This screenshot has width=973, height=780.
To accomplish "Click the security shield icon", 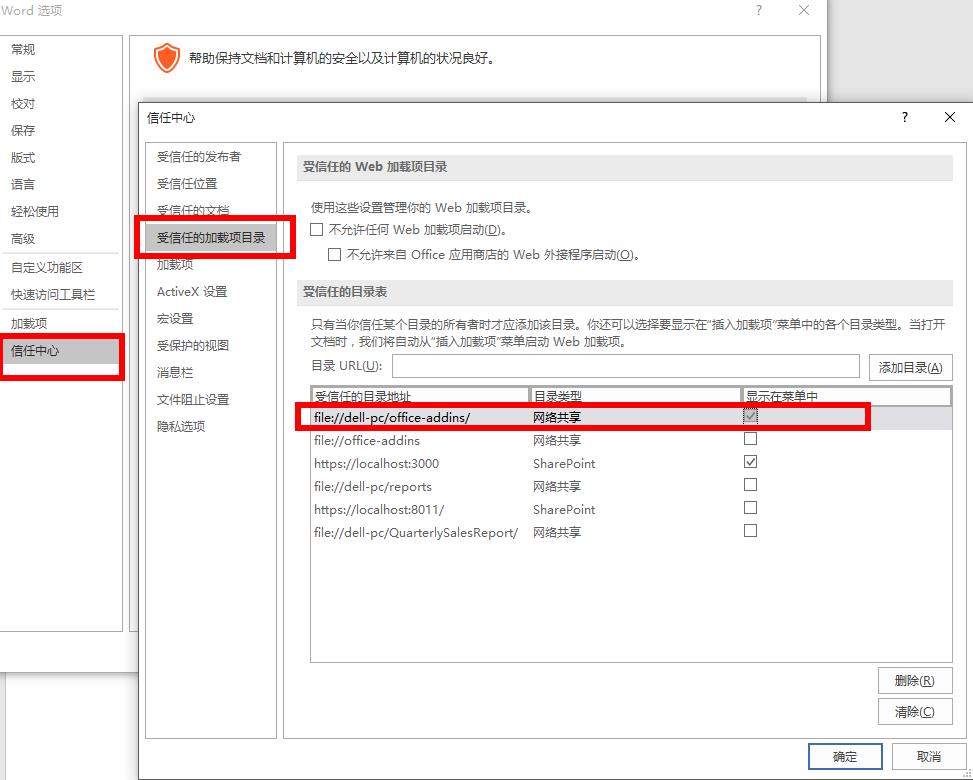I will coord(167,57).
